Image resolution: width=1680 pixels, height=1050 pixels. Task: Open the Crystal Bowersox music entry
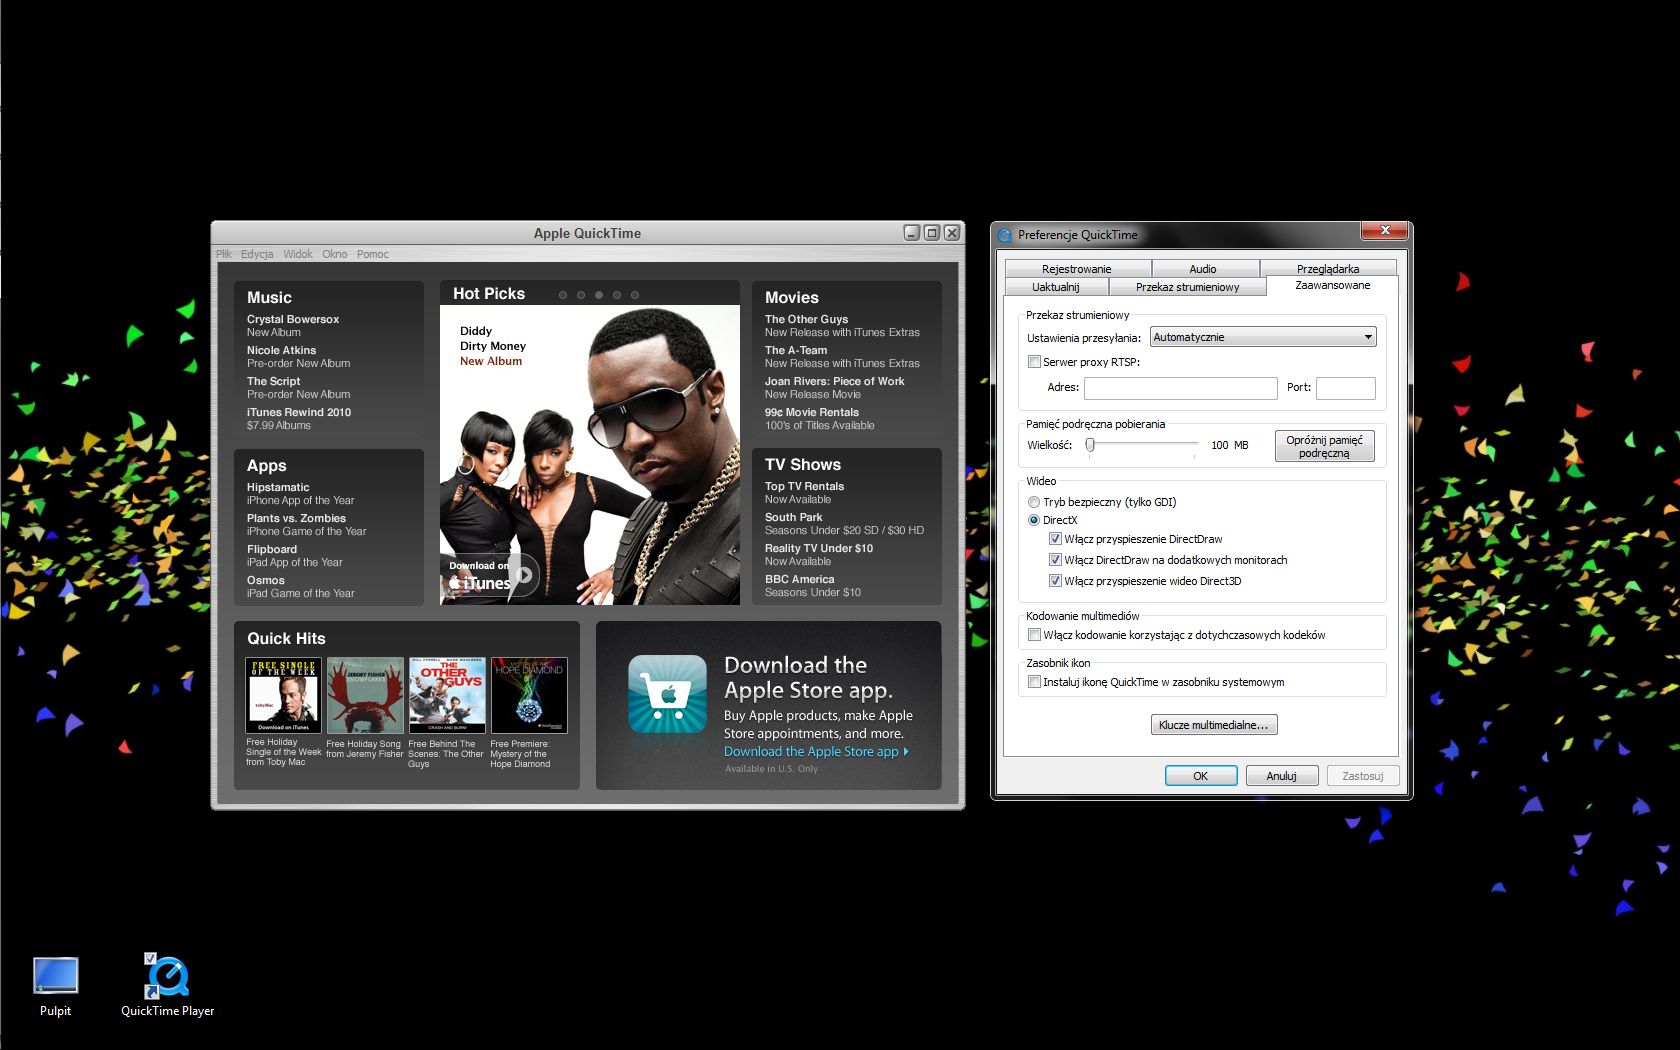[x=293, y=325]
